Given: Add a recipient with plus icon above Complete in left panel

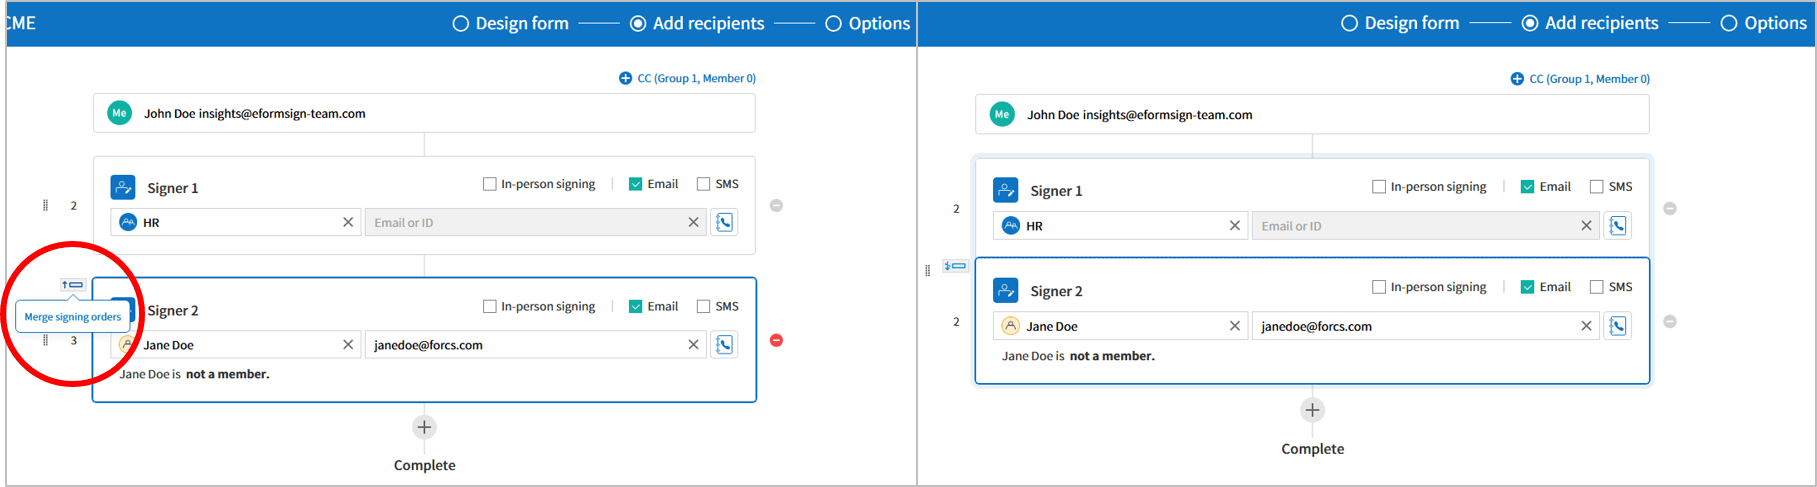Looking at the screenshot, I should [424, 427].
